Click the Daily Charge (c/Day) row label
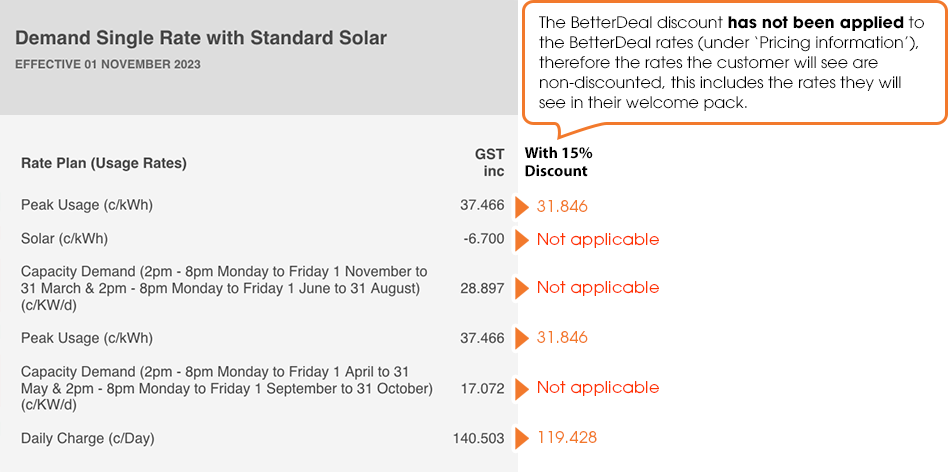The height and width of the screenshot is (472, 948). [x=88, y=439]
